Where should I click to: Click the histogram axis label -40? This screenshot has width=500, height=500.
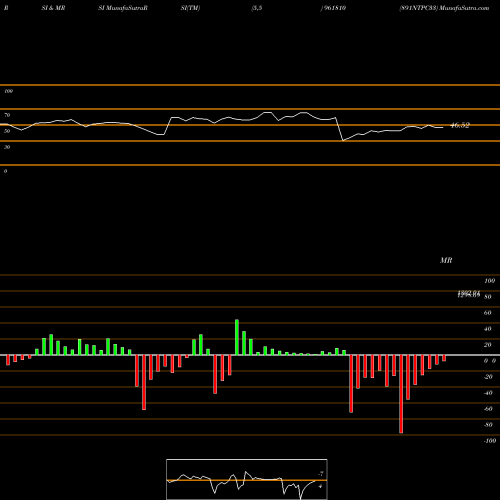coord(488,393)
